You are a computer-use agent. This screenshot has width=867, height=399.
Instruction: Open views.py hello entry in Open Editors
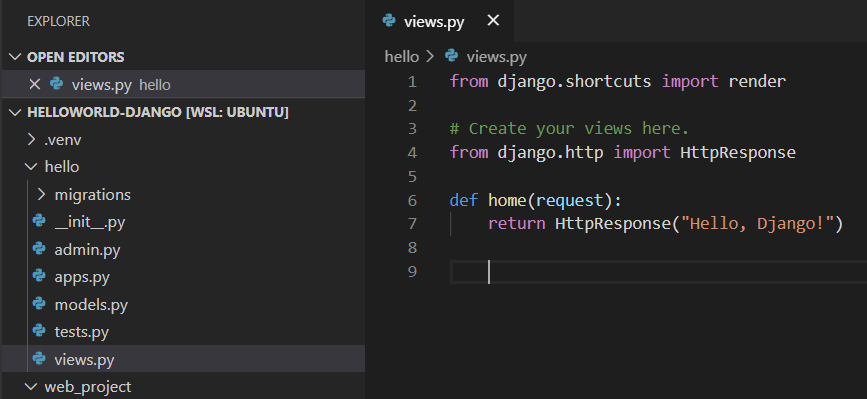tap(184, 85)
